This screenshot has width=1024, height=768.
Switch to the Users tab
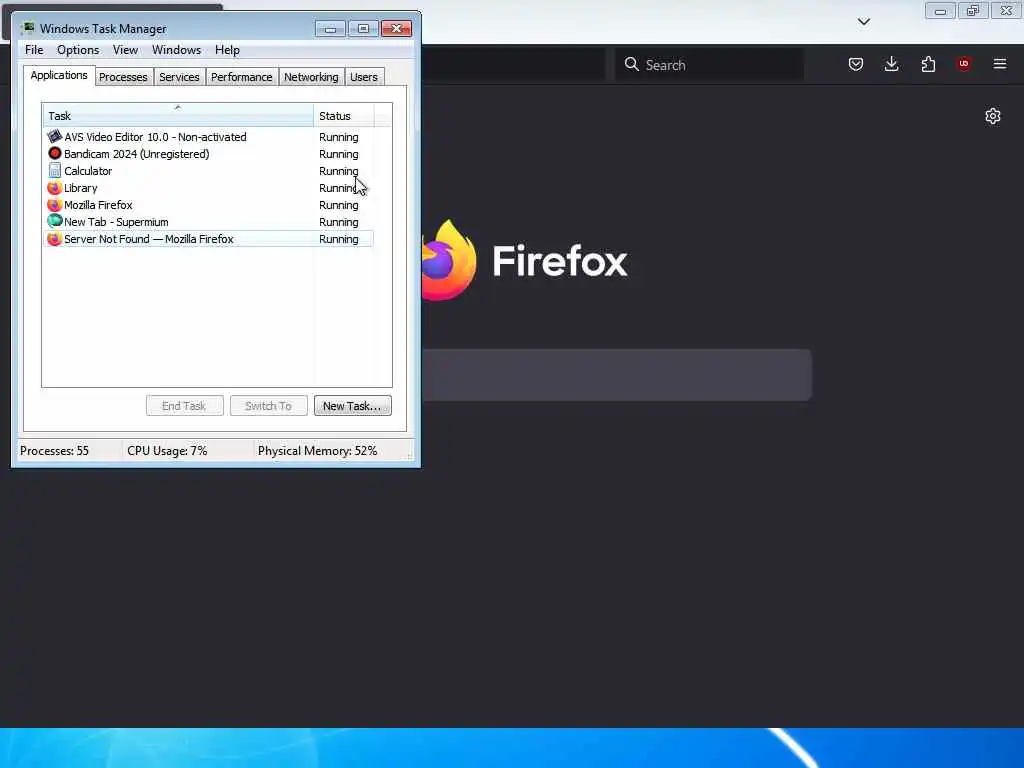click(x=364, y=77)
